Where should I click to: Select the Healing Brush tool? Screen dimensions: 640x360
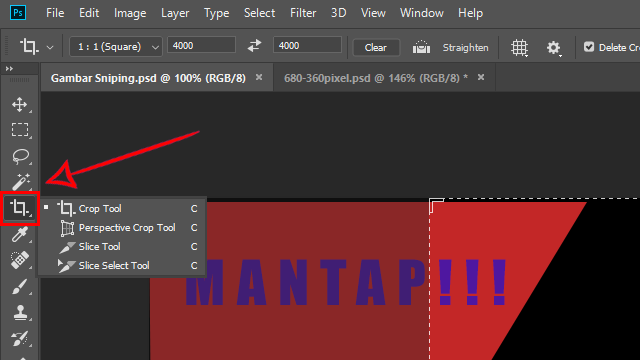20,260
